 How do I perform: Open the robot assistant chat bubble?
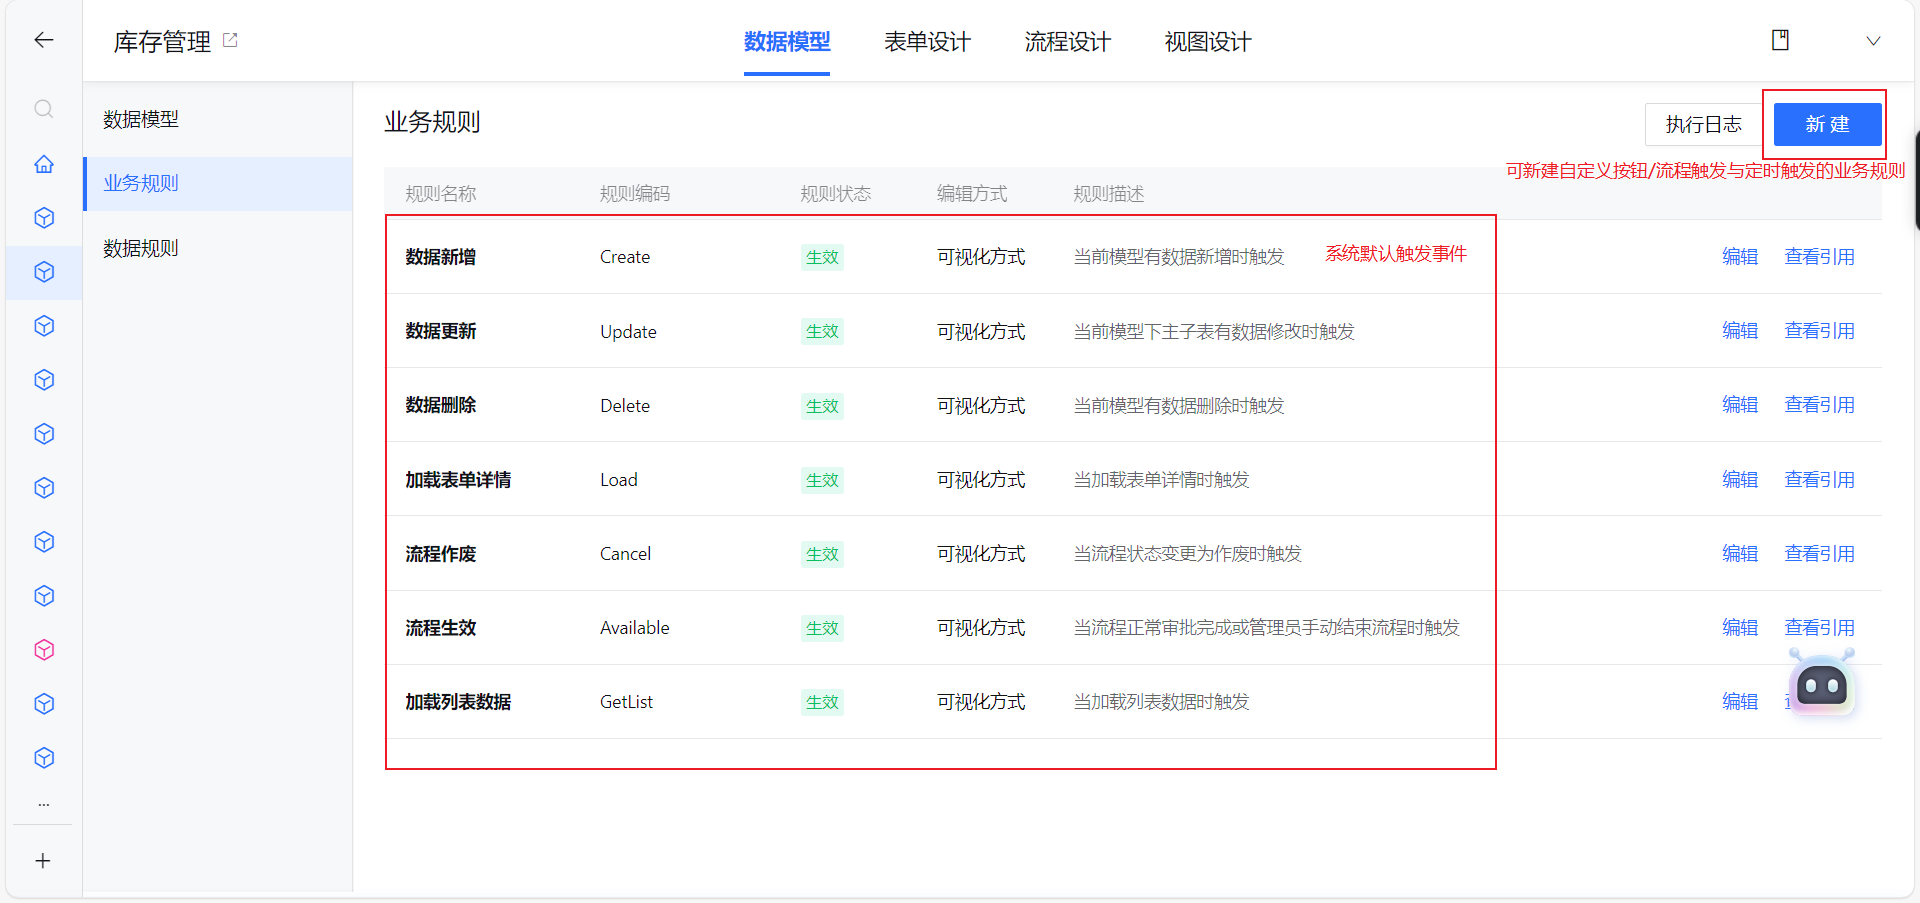coord(1822,683)
